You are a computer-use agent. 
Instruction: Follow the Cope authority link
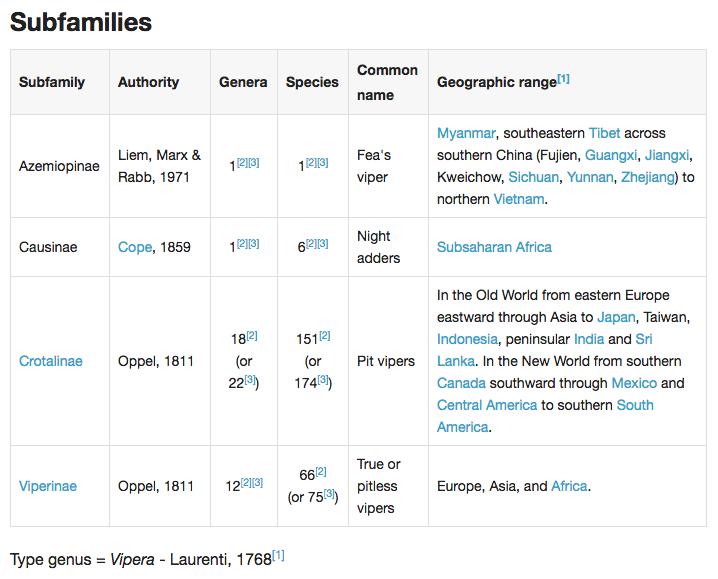pyautogui.click(x=135, y=247)
